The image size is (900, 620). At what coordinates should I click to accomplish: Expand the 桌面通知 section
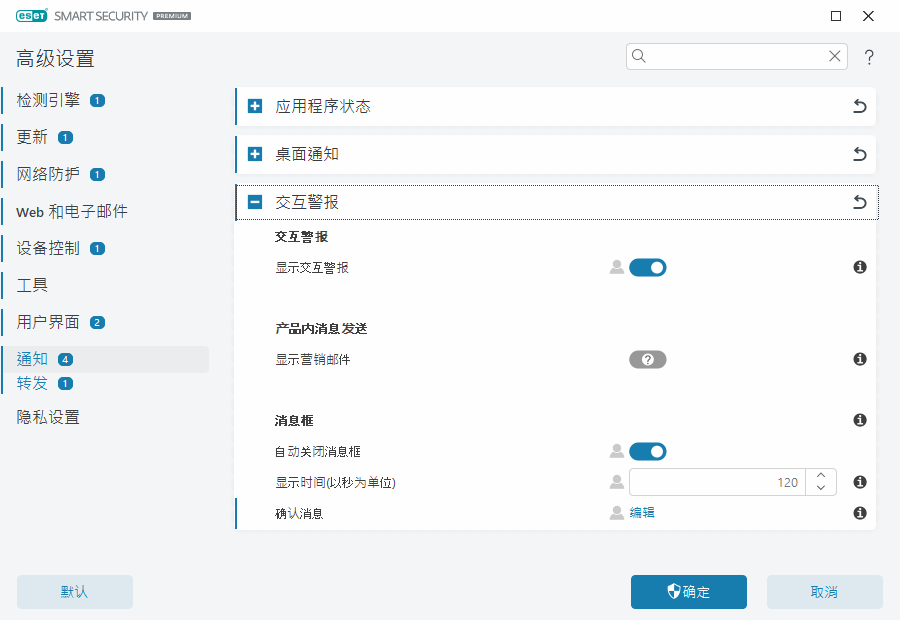tap(255, 155)
